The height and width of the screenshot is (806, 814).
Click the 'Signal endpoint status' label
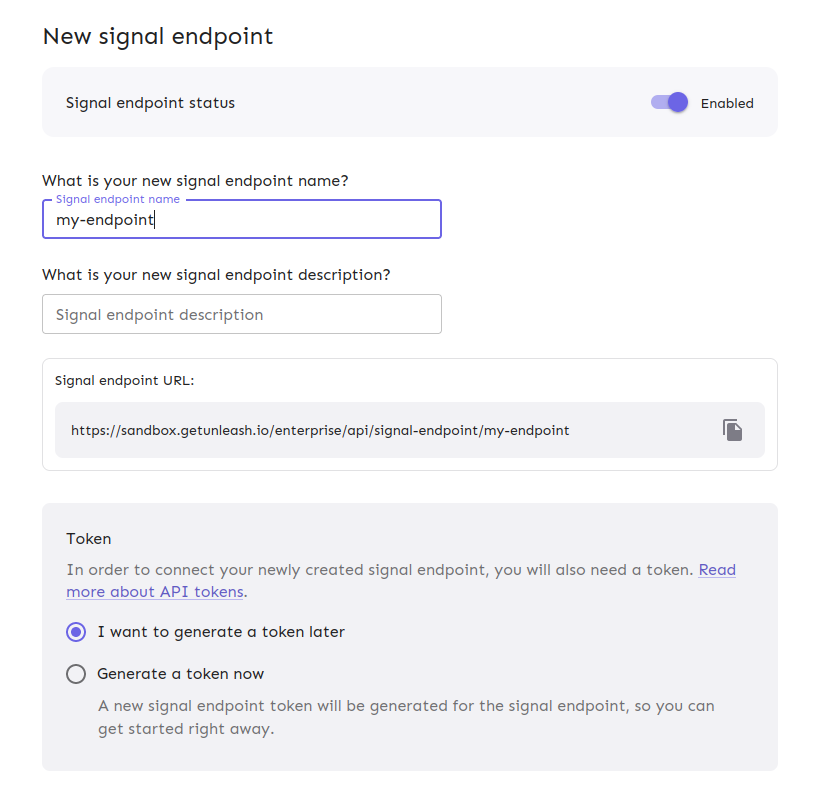click(150, 102)
